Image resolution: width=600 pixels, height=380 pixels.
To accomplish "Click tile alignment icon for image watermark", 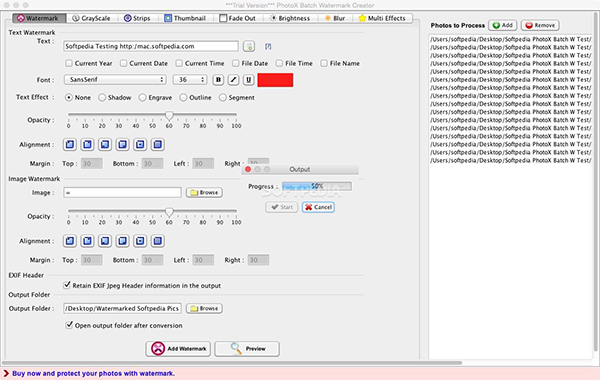I will (x=158, y=241).
